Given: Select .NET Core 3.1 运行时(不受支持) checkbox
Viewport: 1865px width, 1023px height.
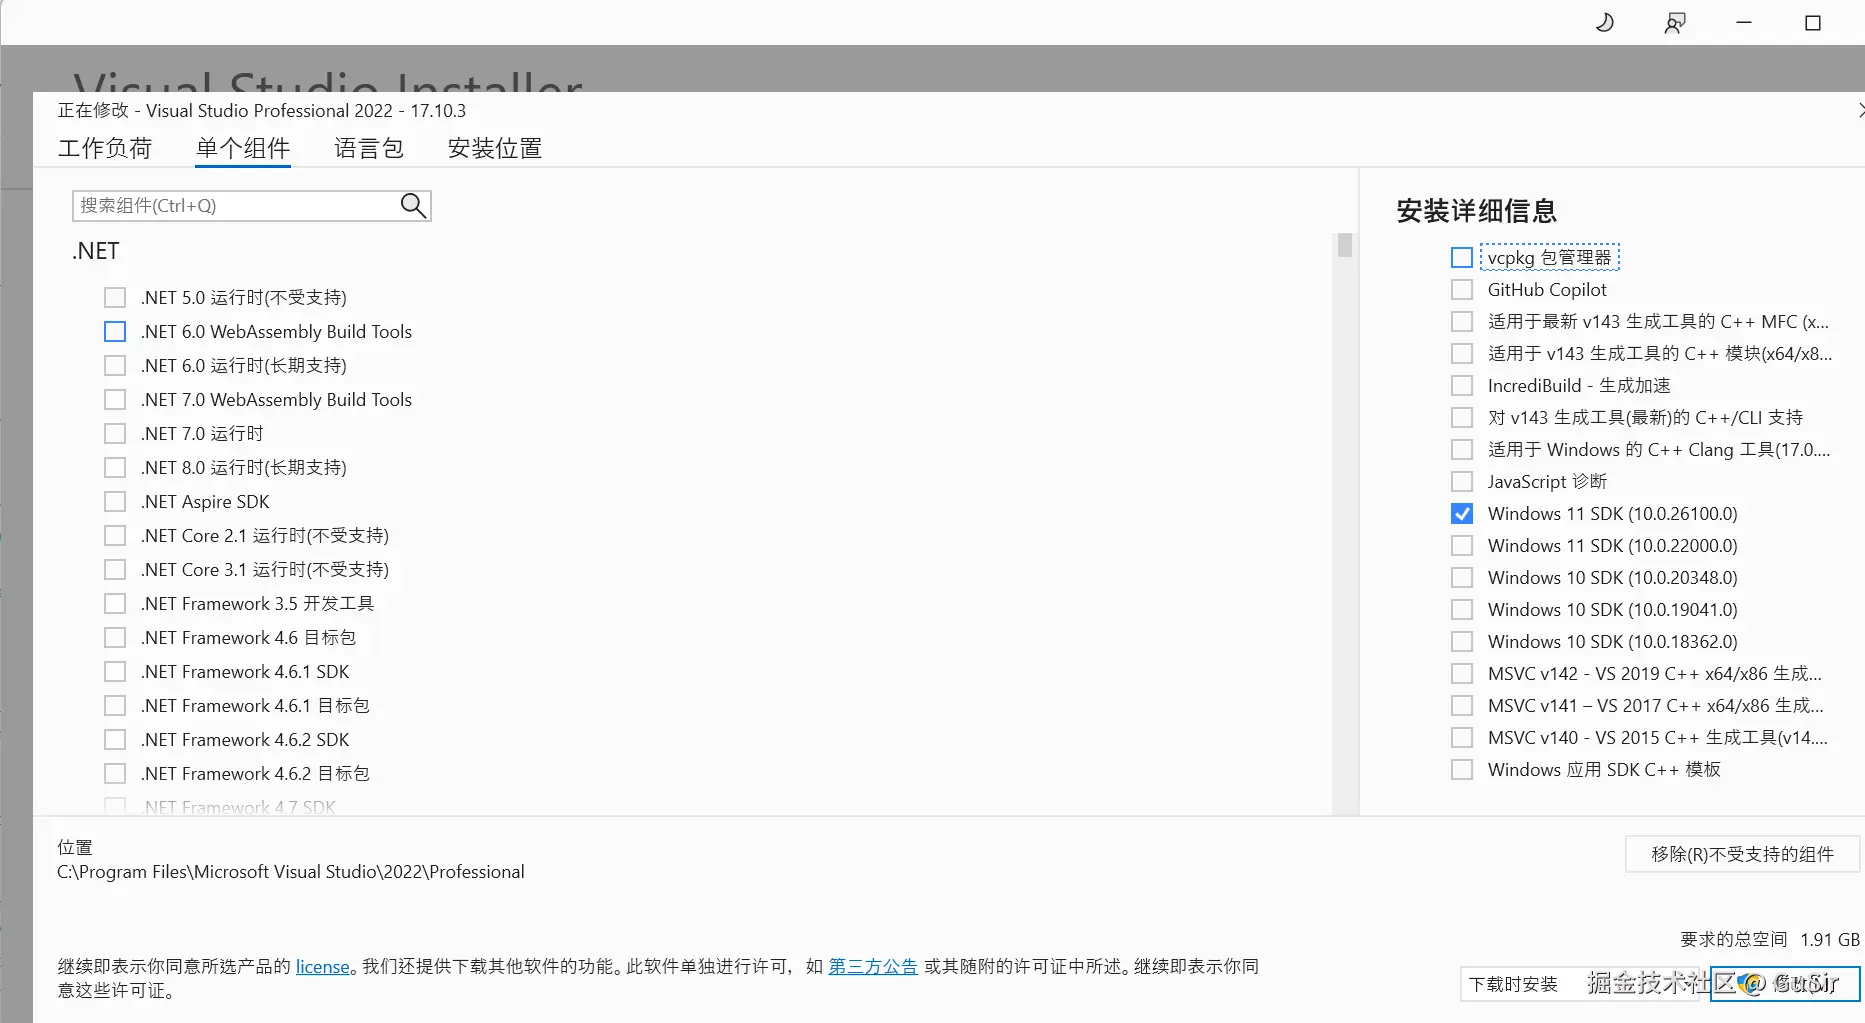Looking at the screenshot, I should click(x=115, y=570).
